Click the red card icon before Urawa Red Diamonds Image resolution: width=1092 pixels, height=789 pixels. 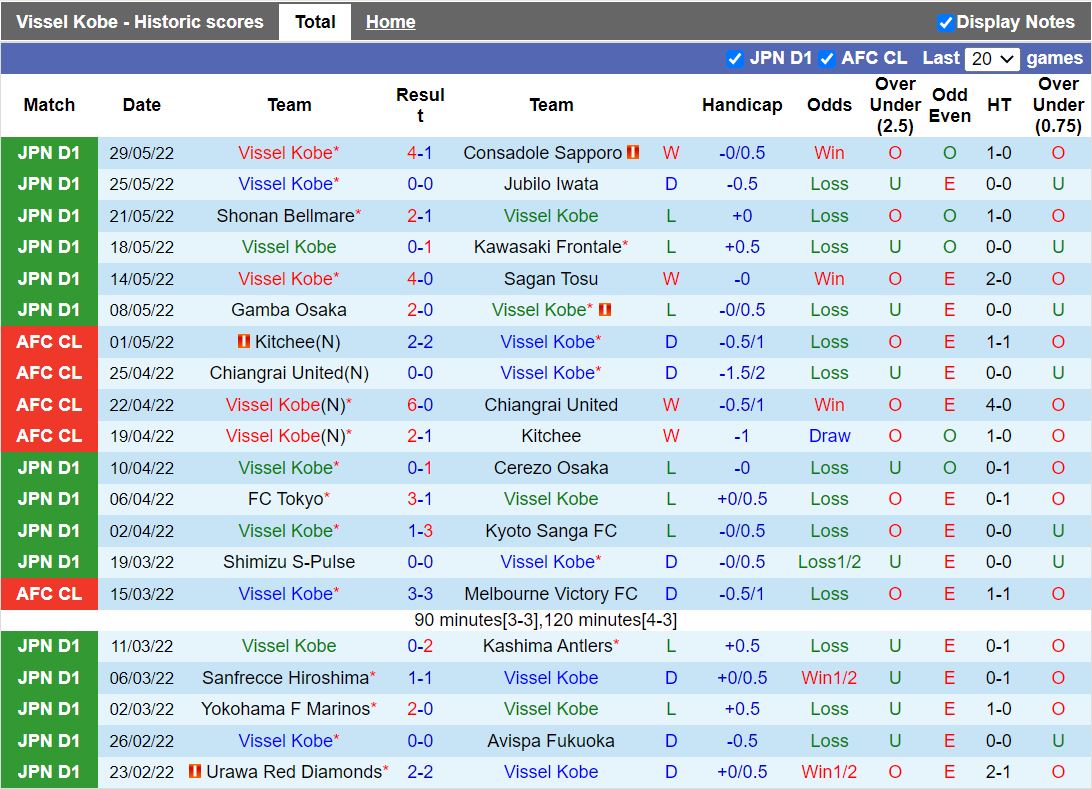(195, 771)
